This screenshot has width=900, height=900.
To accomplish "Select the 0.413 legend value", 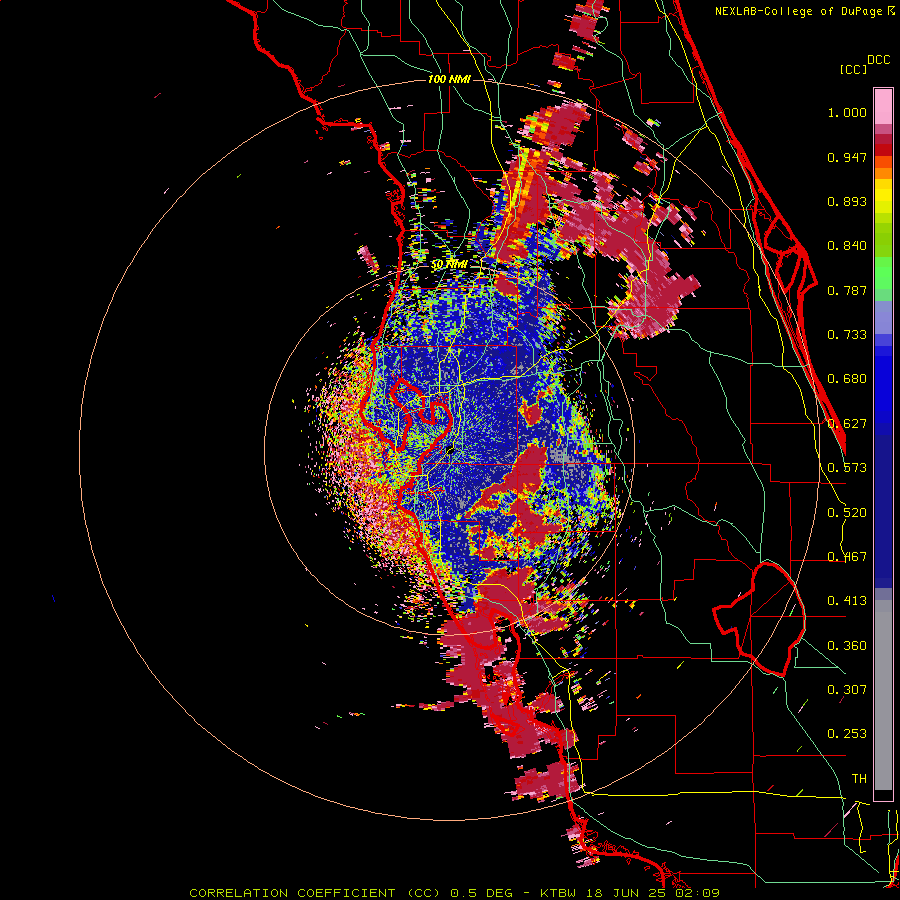I will point(847,601).
